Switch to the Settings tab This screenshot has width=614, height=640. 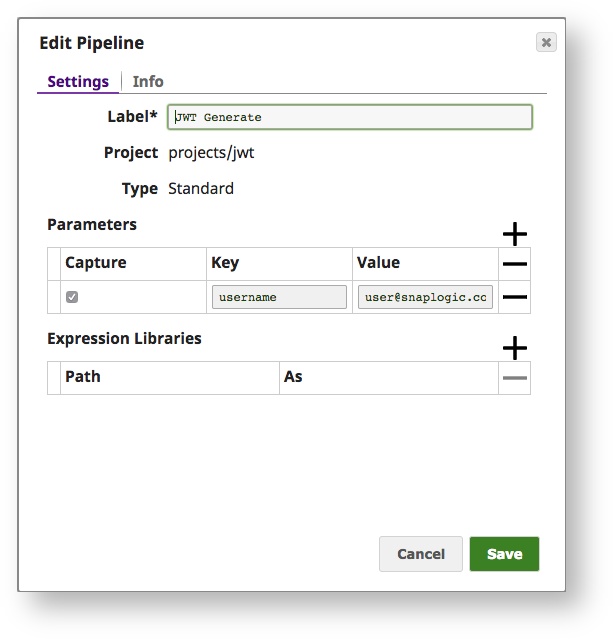[x=78, y=82]
